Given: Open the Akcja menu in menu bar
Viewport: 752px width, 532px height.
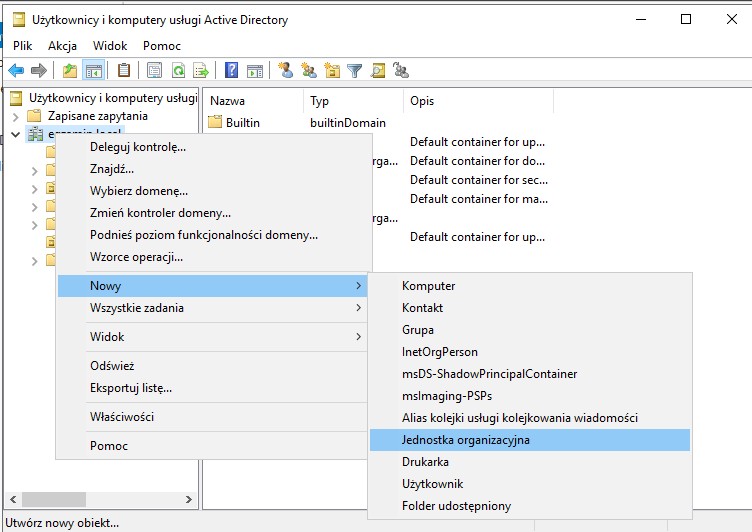Looking at the screenshot, I should click(x=62, y=46).
